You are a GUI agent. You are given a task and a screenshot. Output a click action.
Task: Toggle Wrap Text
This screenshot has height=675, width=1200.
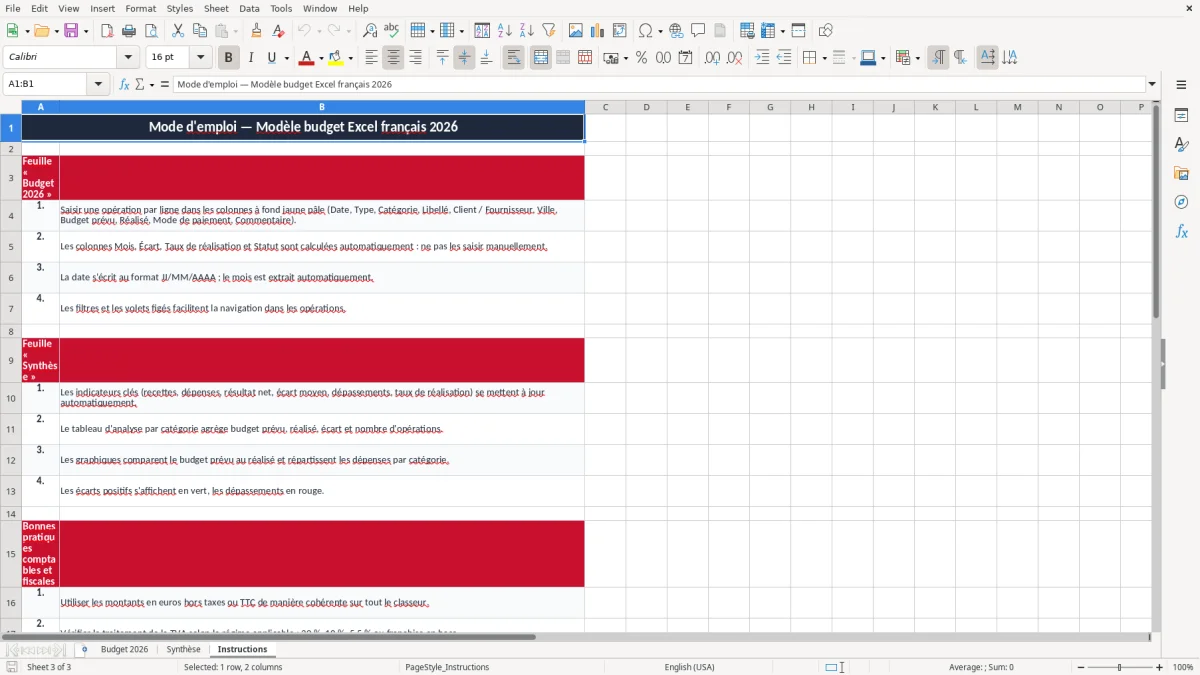tap(514, 58)
